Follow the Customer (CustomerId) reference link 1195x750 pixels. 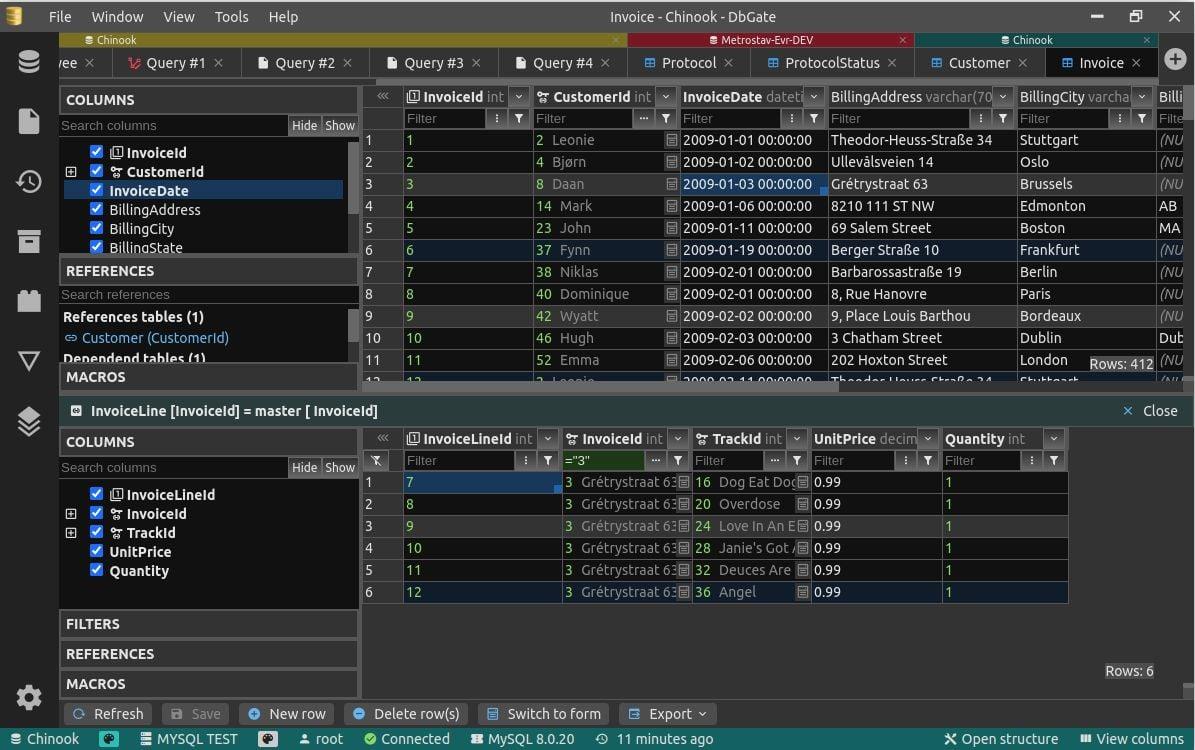point(154,338)
